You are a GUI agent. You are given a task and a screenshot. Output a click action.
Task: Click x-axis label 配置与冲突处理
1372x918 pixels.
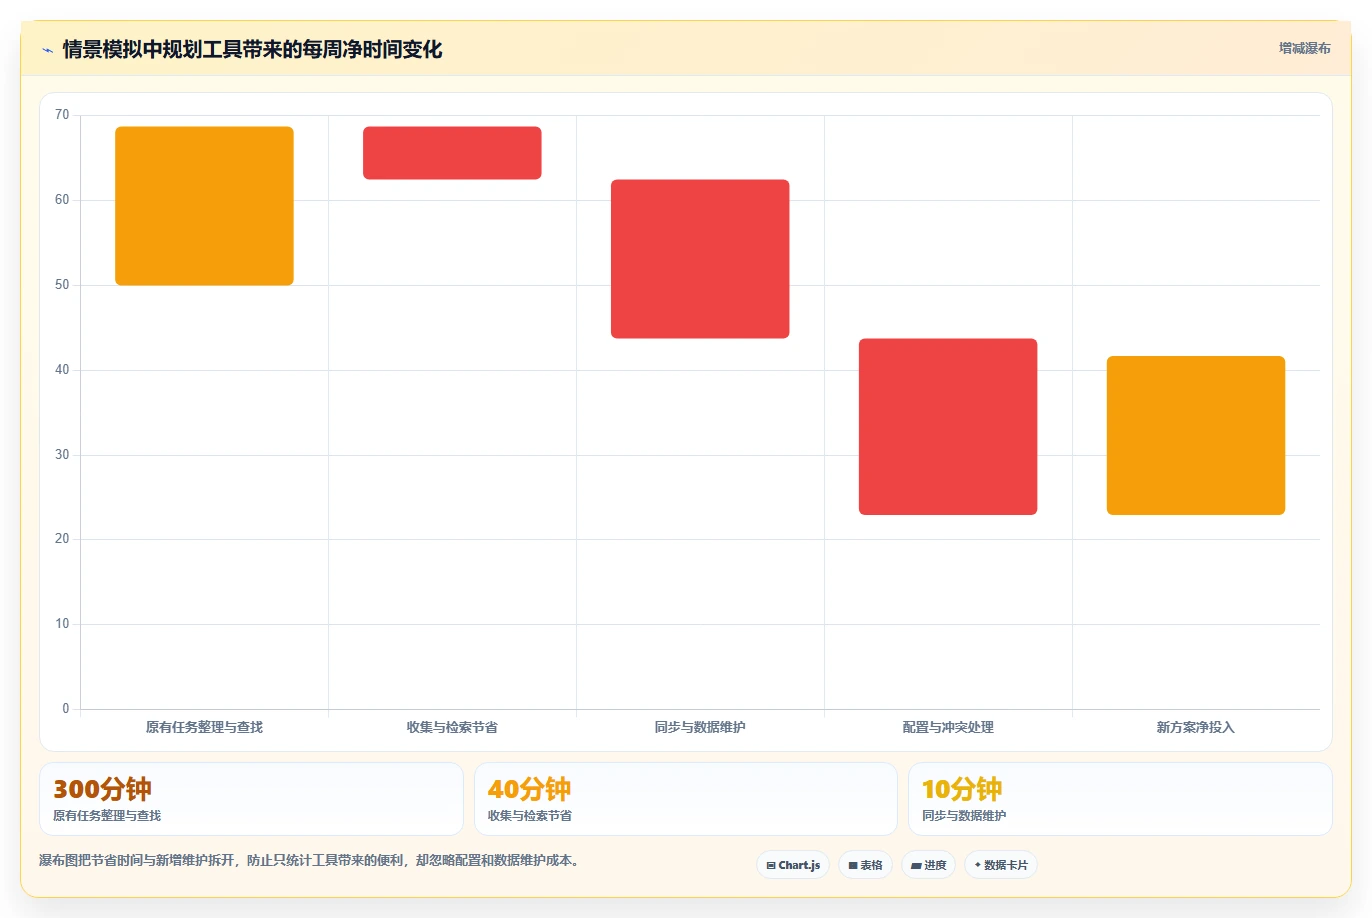[x=948, y=727]
